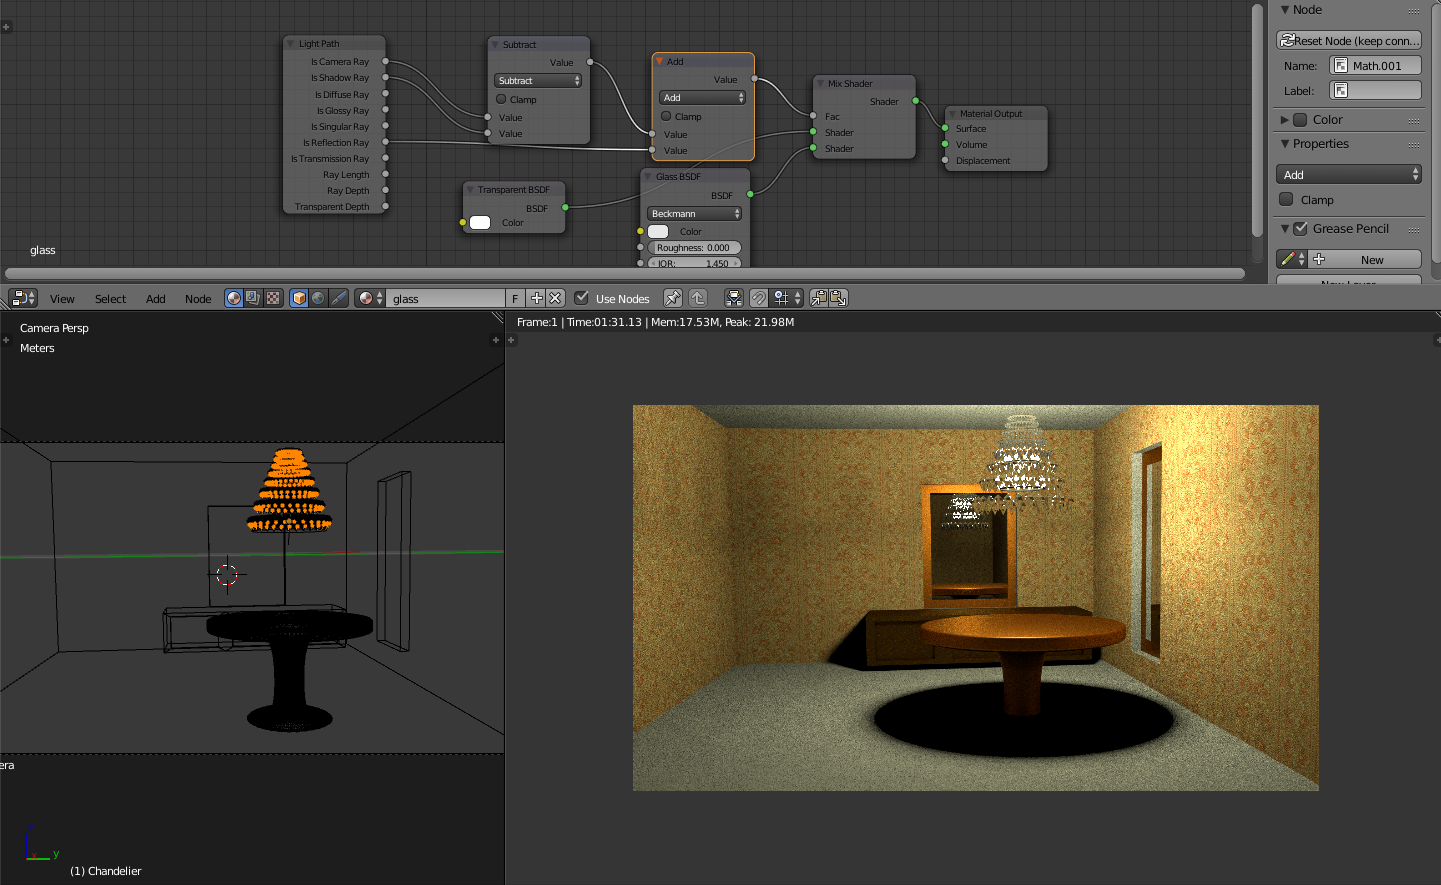This screenshot has width=1441, height=885.
Task: Adjust IOR 1.450 value field
Action: (694, 263)
